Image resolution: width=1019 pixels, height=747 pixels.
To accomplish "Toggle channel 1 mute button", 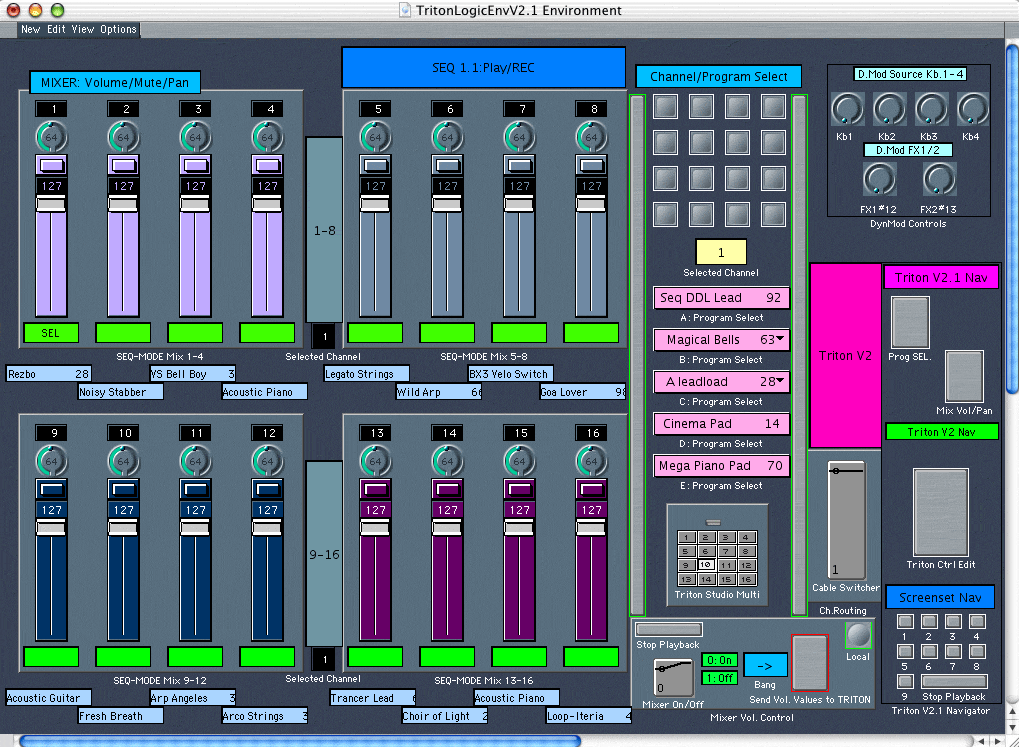I will tap(51, 165).
